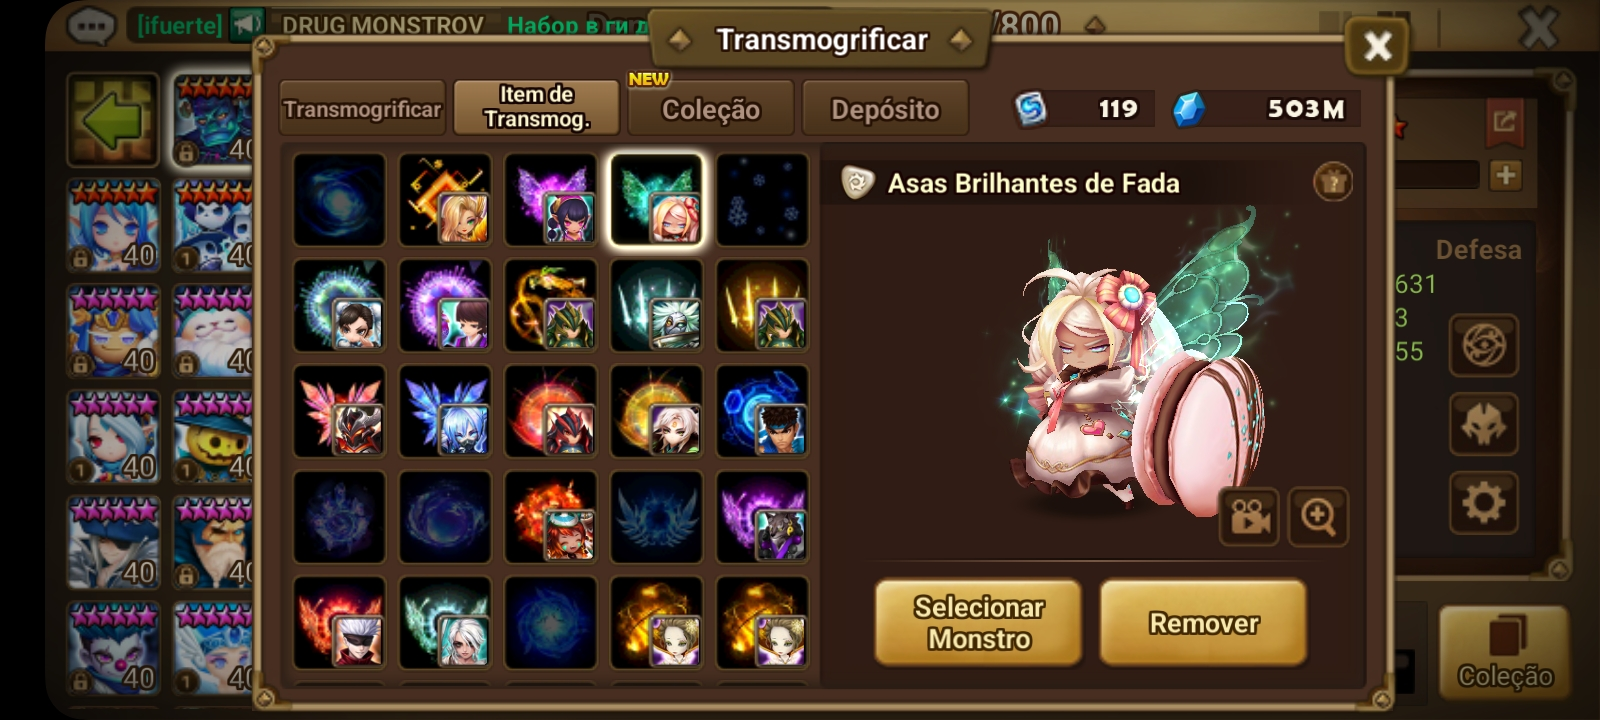
Task: Select the purple fairy wings item
Action: click(x=551, y=200)
